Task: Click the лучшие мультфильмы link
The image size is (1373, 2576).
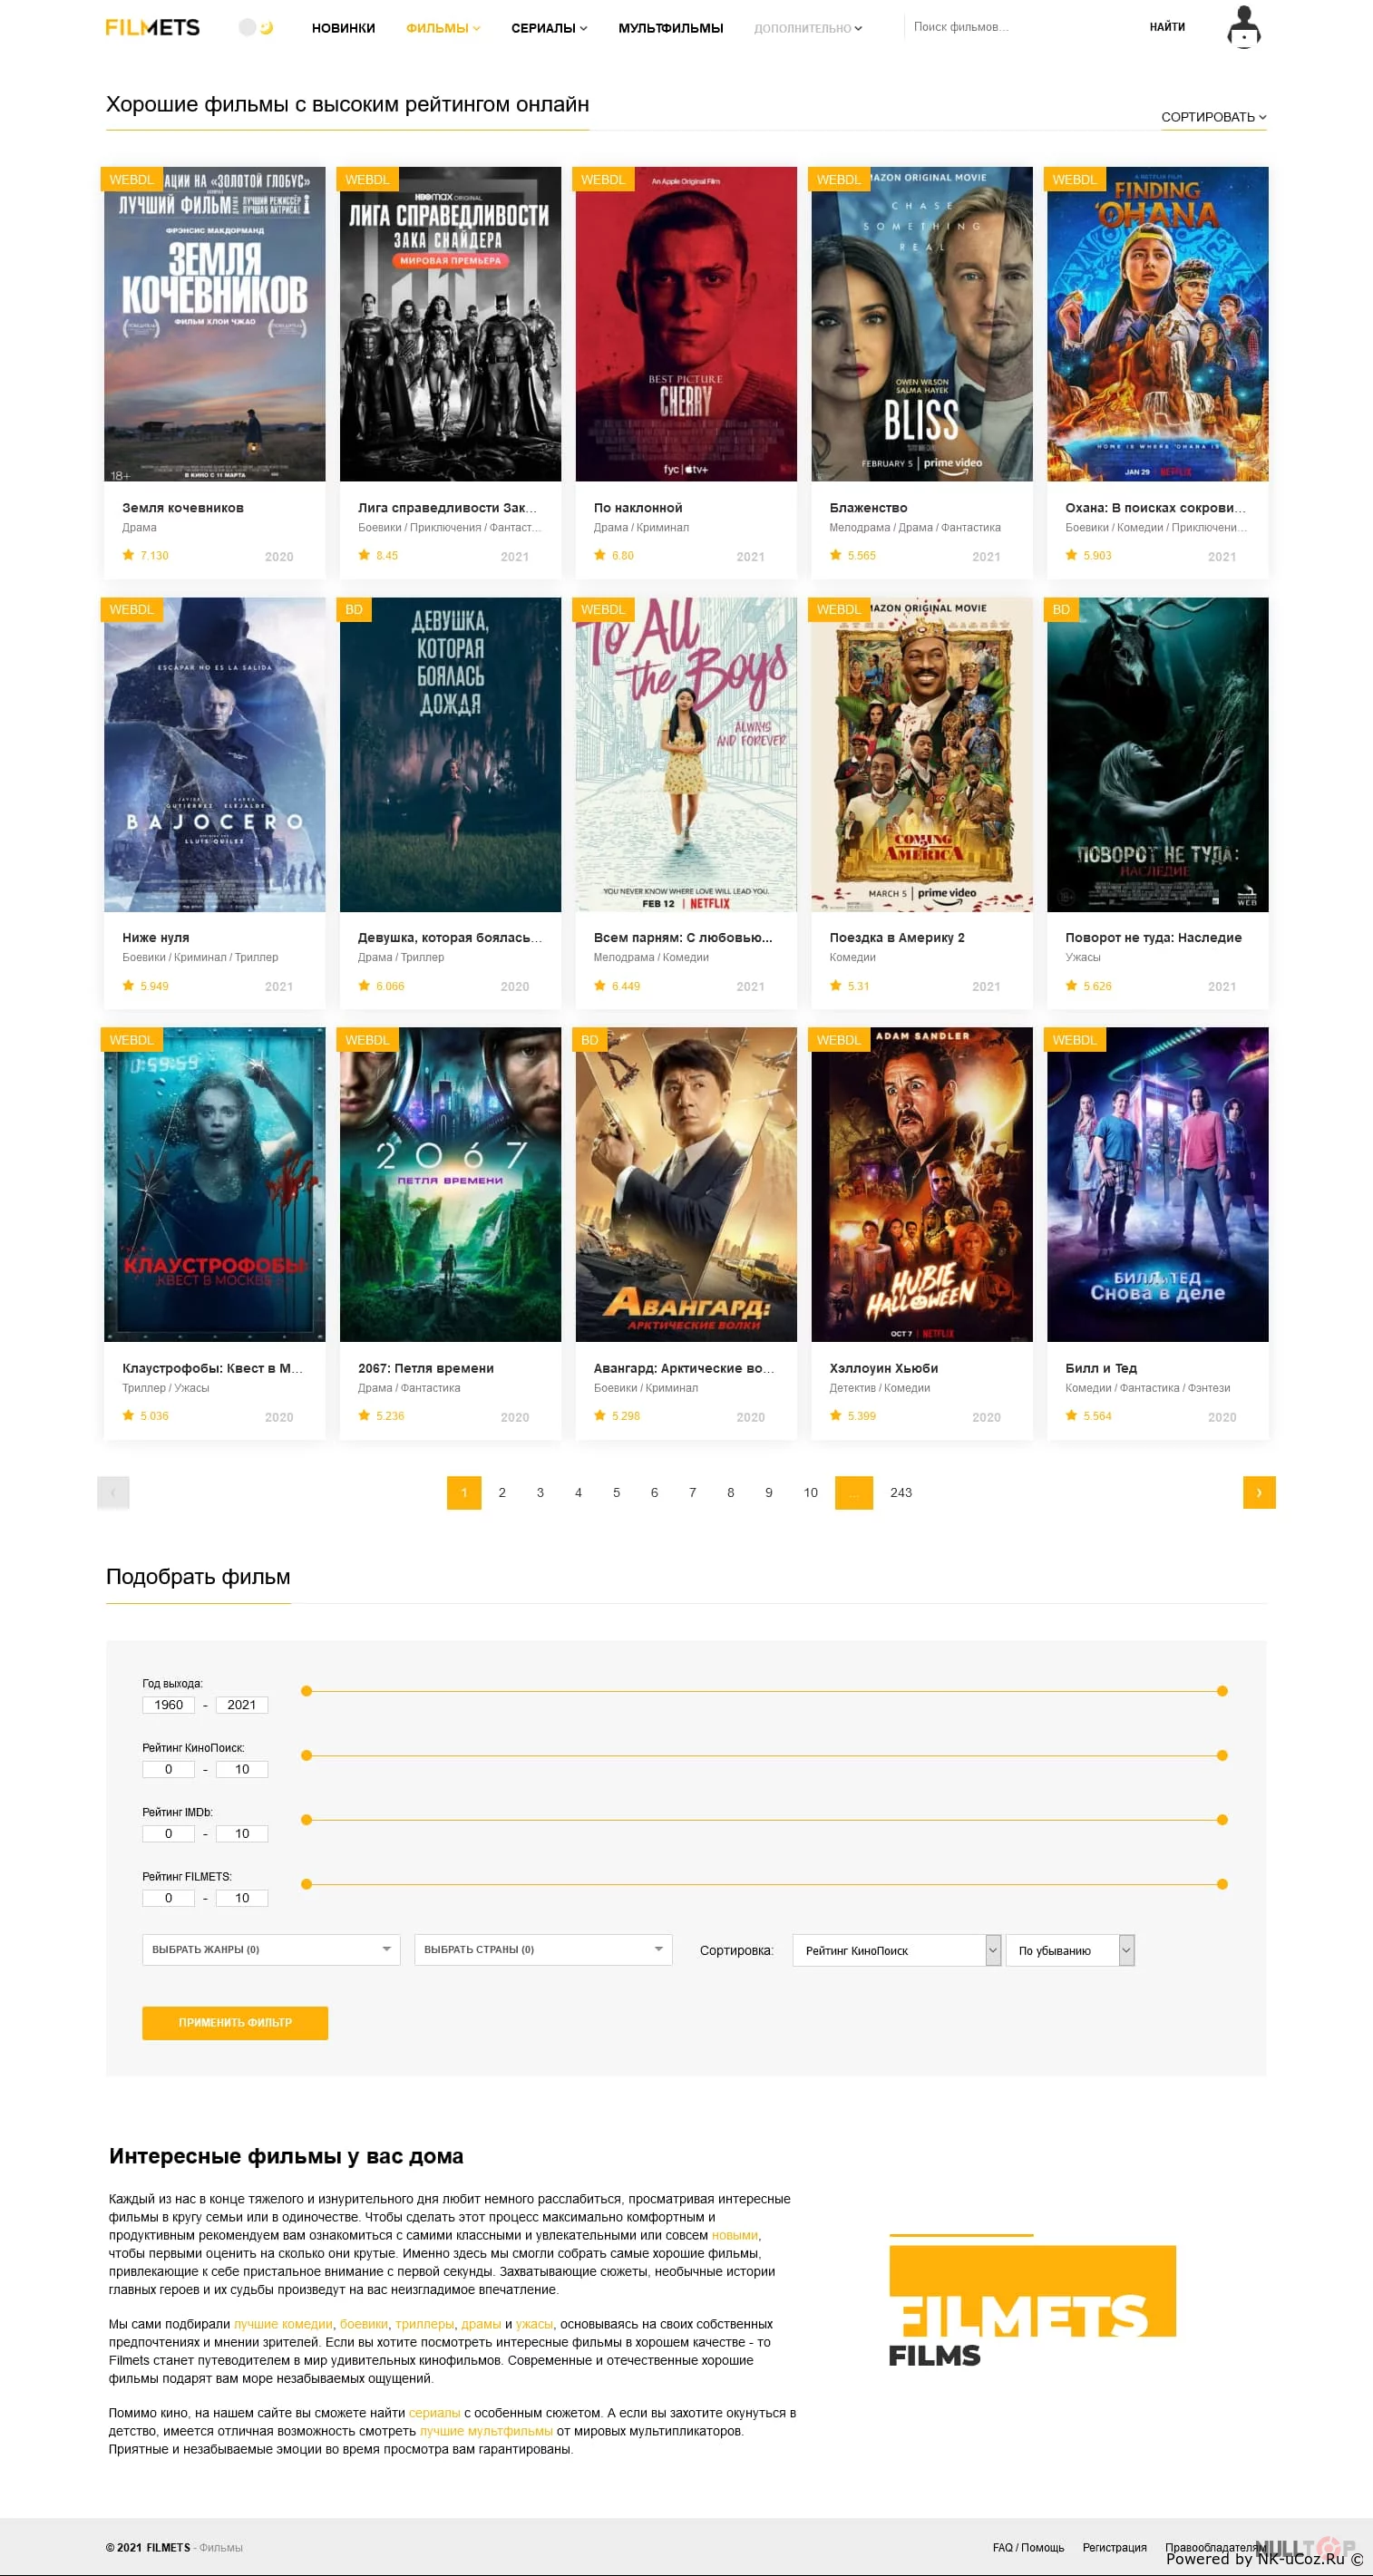Action: (486, 2431)
